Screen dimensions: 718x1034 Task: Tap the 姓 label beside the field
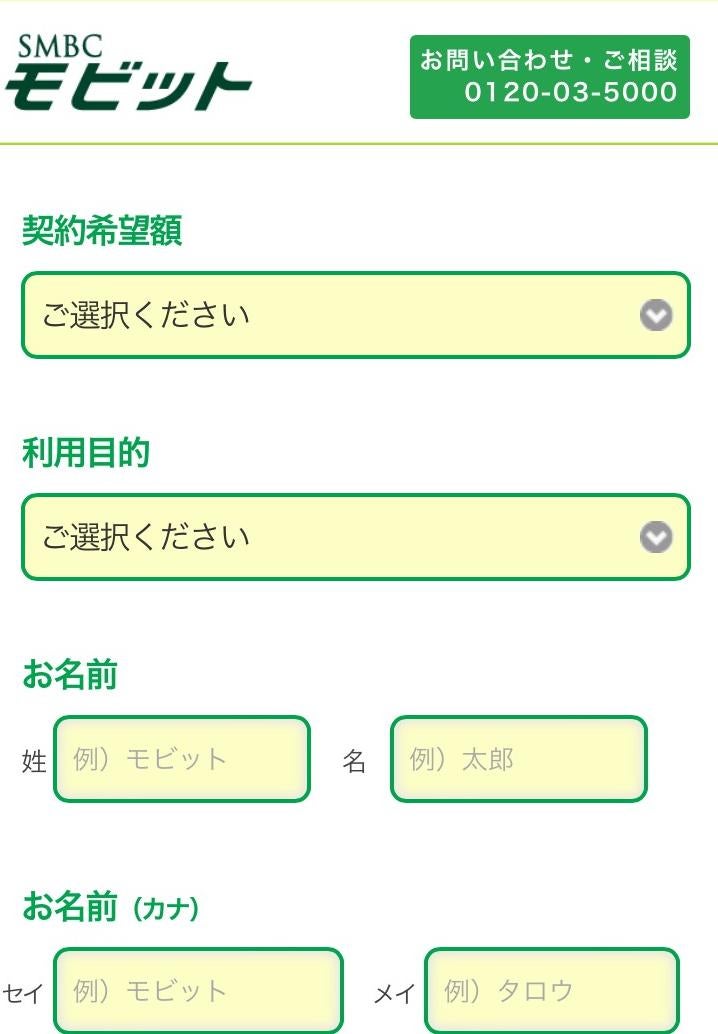pyautogui.click(x=34, y=762)
